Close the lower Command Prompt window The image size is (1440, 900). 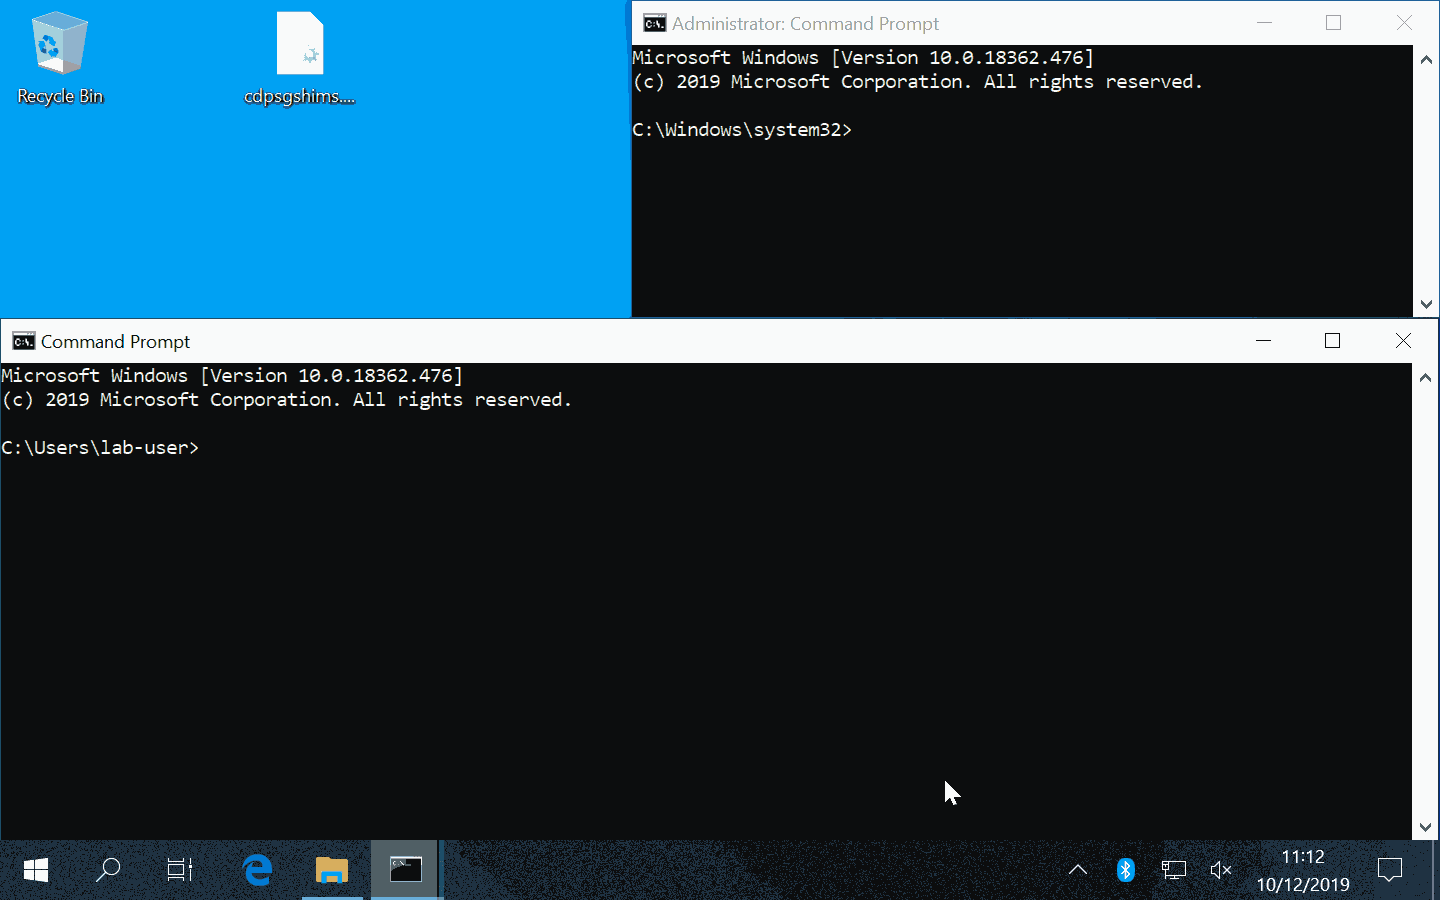1403,341
